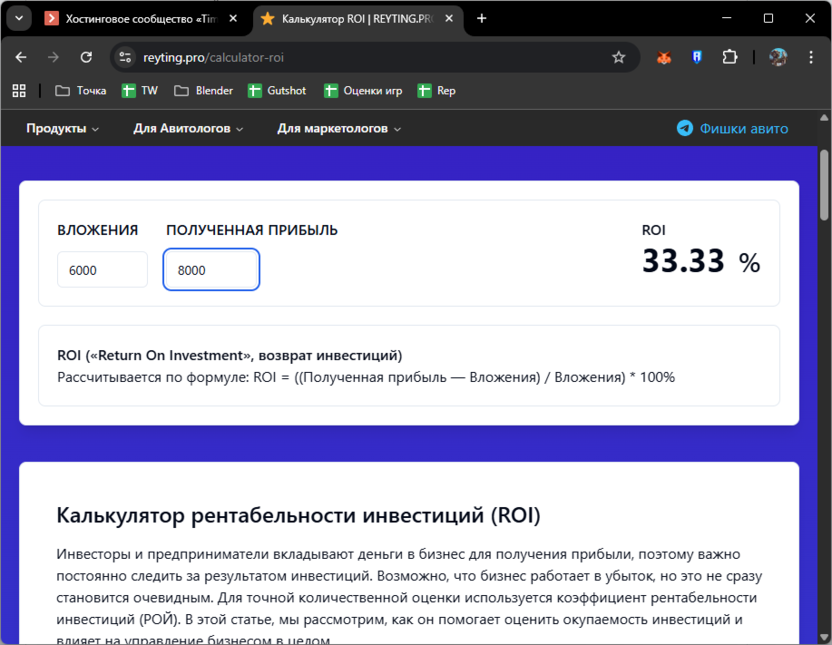Open the fox-shaped browser extension
The height and width of the screenshot is (645, 832).
pyautogui.click(x=663, y=57)
